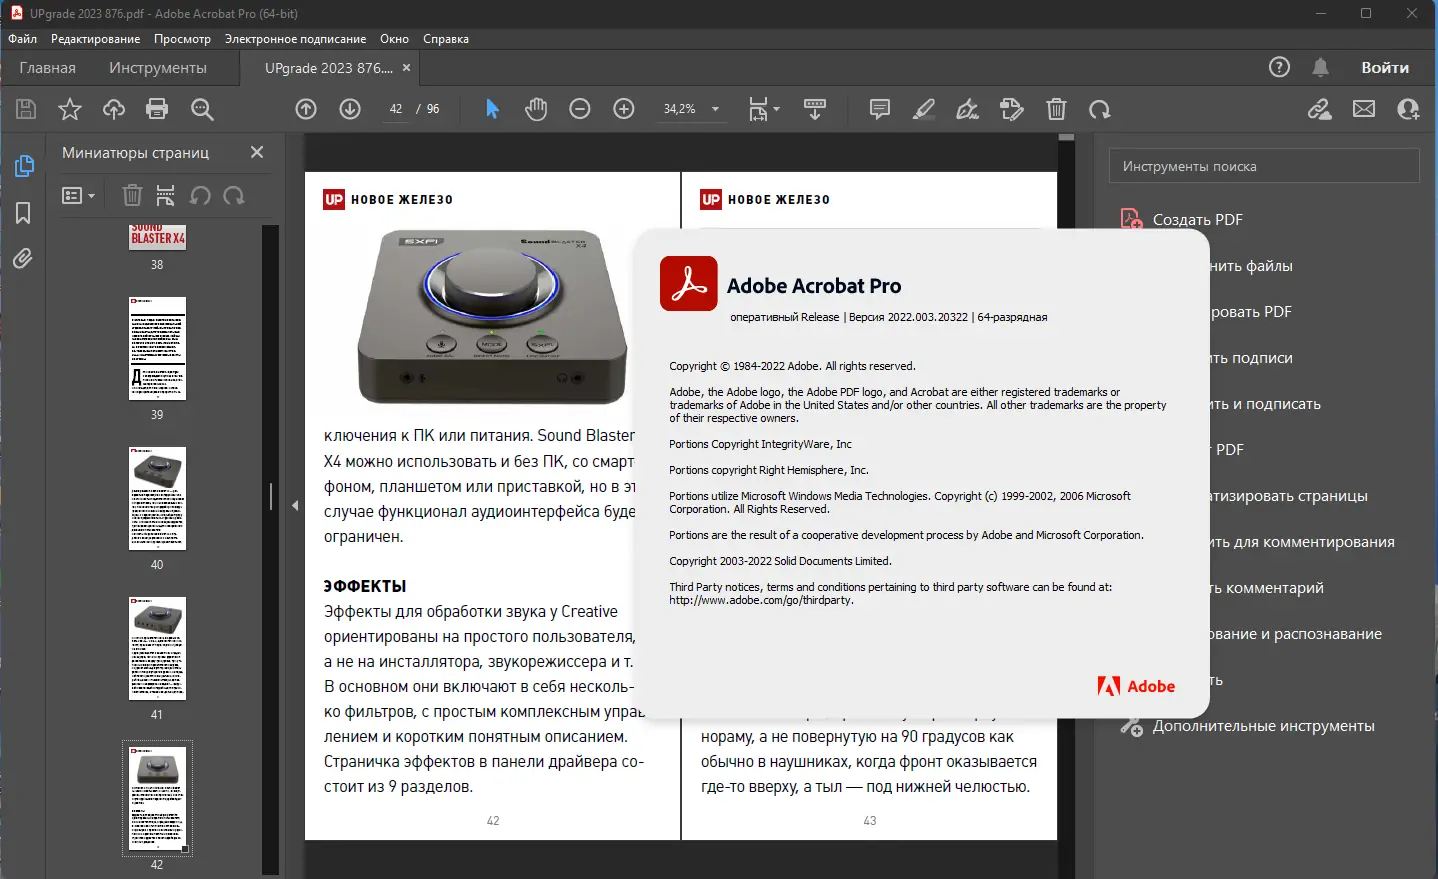Toggle the bookmarks side panel
The image size is (1438, 879).
(x=23, y=213)
